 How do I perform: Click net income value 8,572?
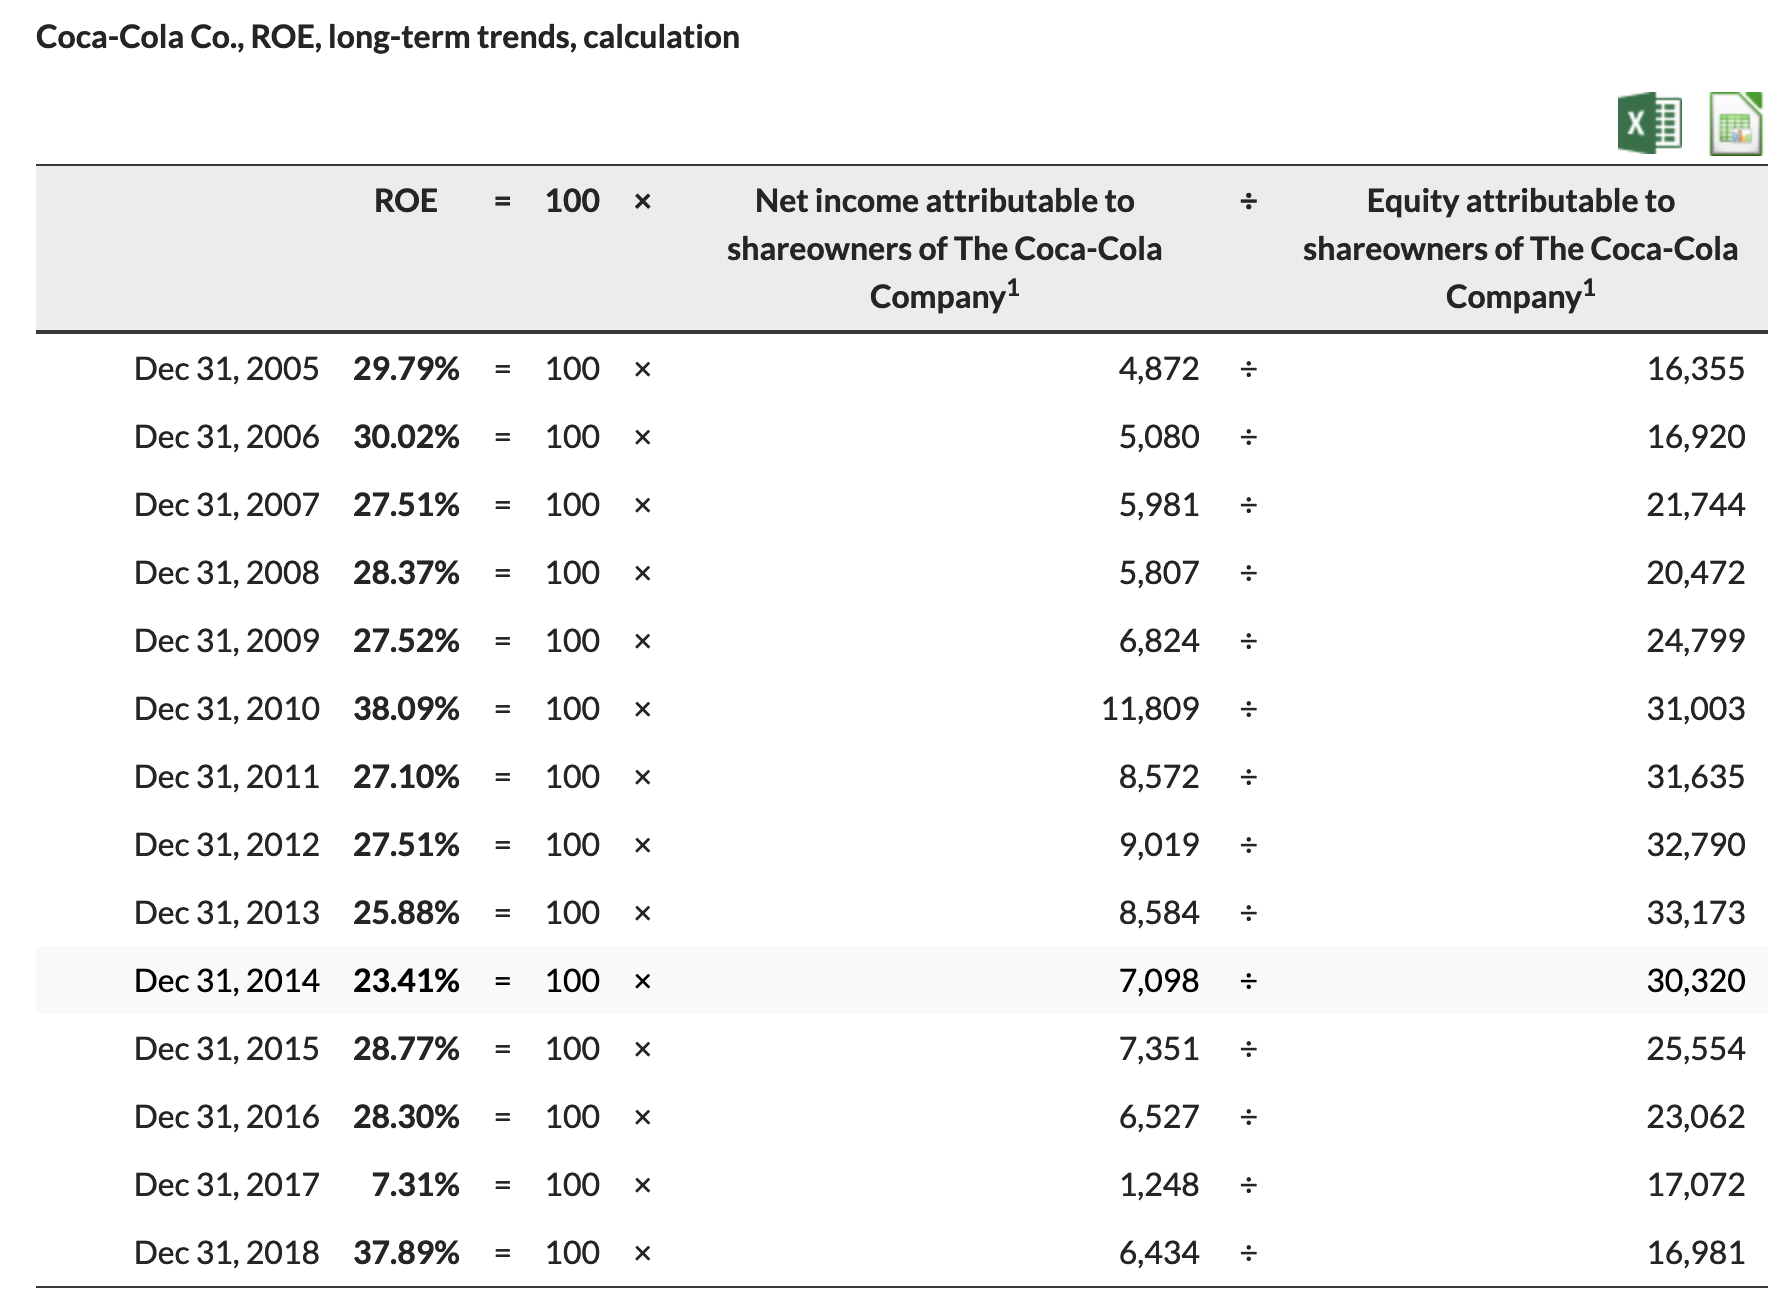coord(1158,777)
